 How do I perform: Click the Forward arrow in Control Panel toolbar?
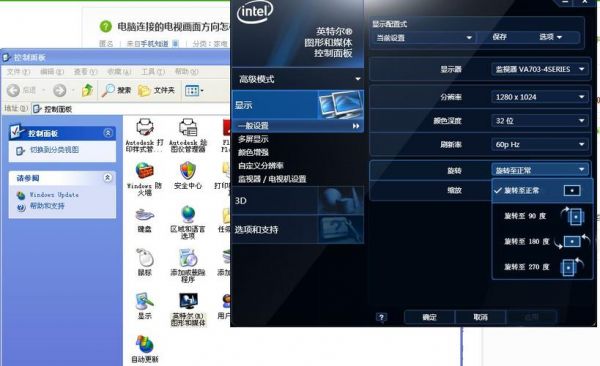click(x=59, y=90)
